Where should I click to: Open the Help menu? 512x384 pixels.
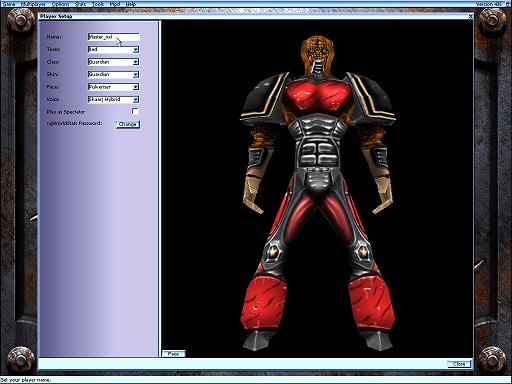tap(131, 4)
